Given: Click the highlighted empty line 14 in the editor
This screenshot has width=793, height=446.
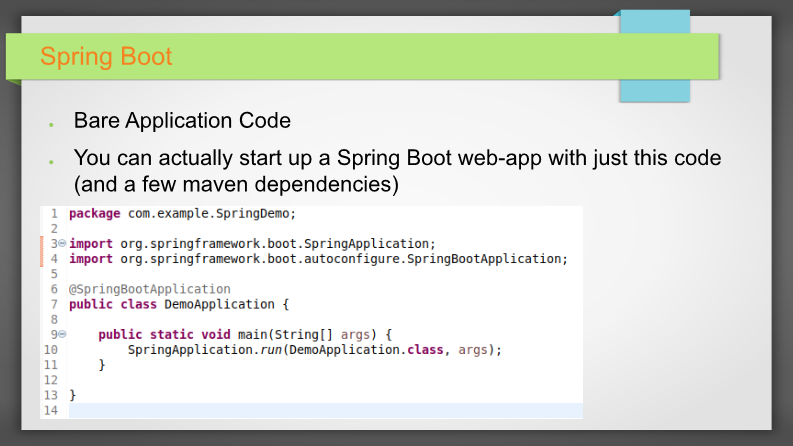Looking at the screenshot, I should 326,411.
